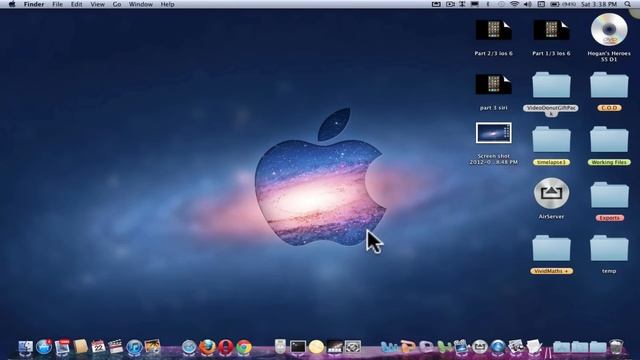640x360 pixels.
Task: Open the first menu bar status icon
Action: tap(436, 4)
